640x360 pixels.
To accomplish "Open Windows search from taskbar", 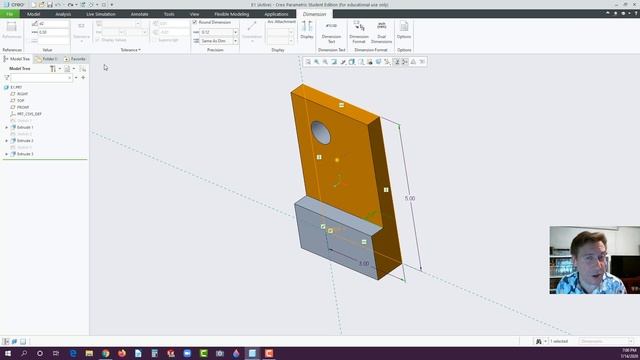I will click(24, 353).
